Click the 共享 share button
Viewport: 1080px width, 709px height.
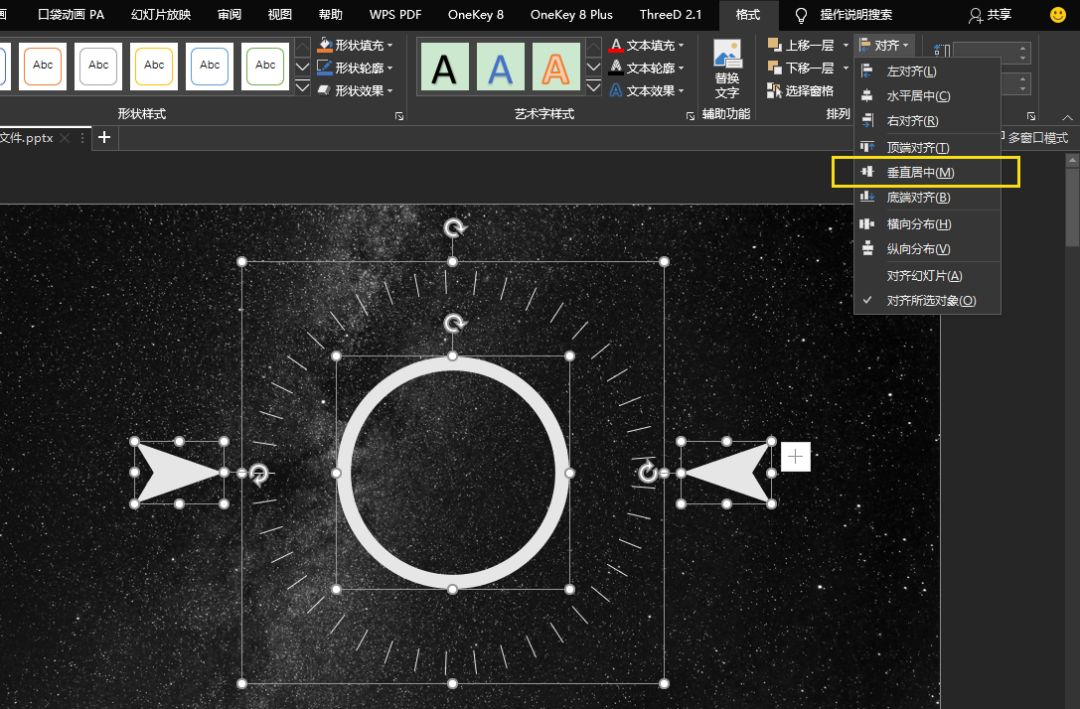pyautogui.click(x=990, y=14)
